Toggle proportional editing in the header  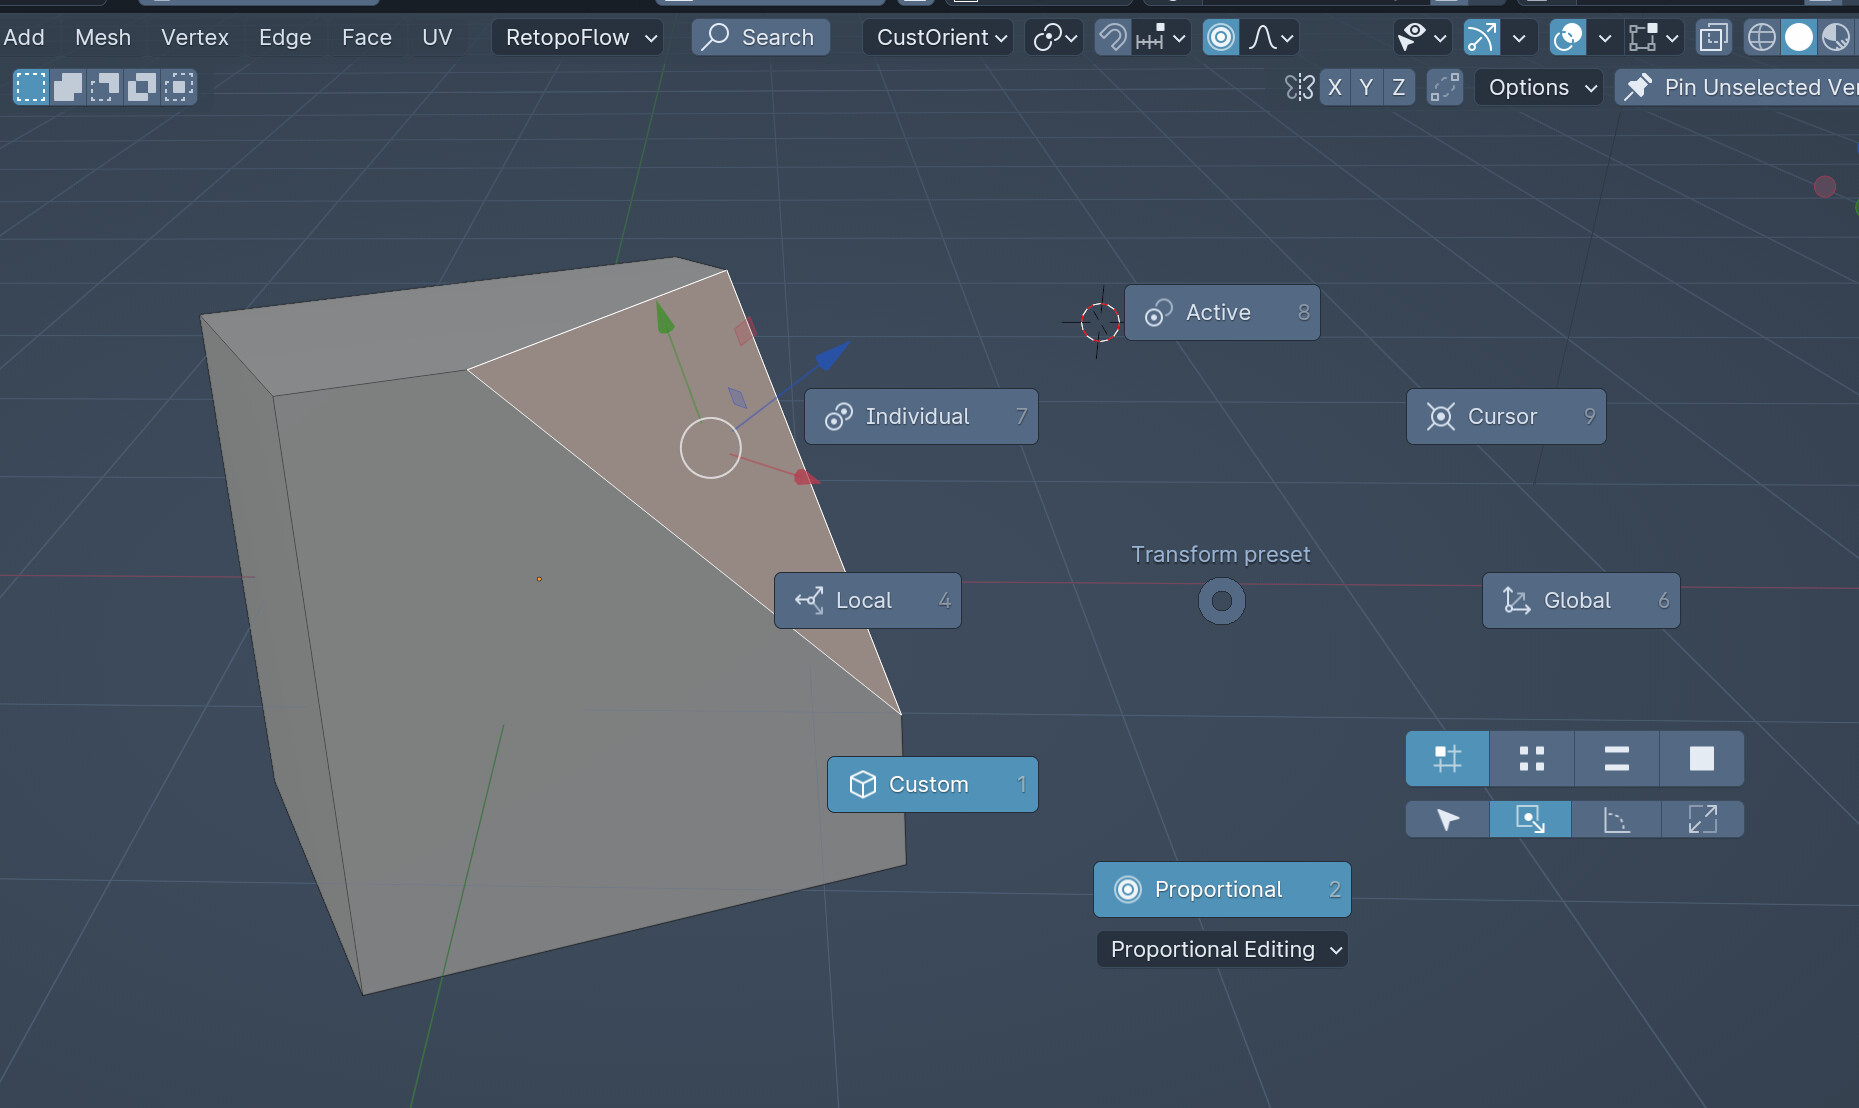click(x=1221, y=38)
